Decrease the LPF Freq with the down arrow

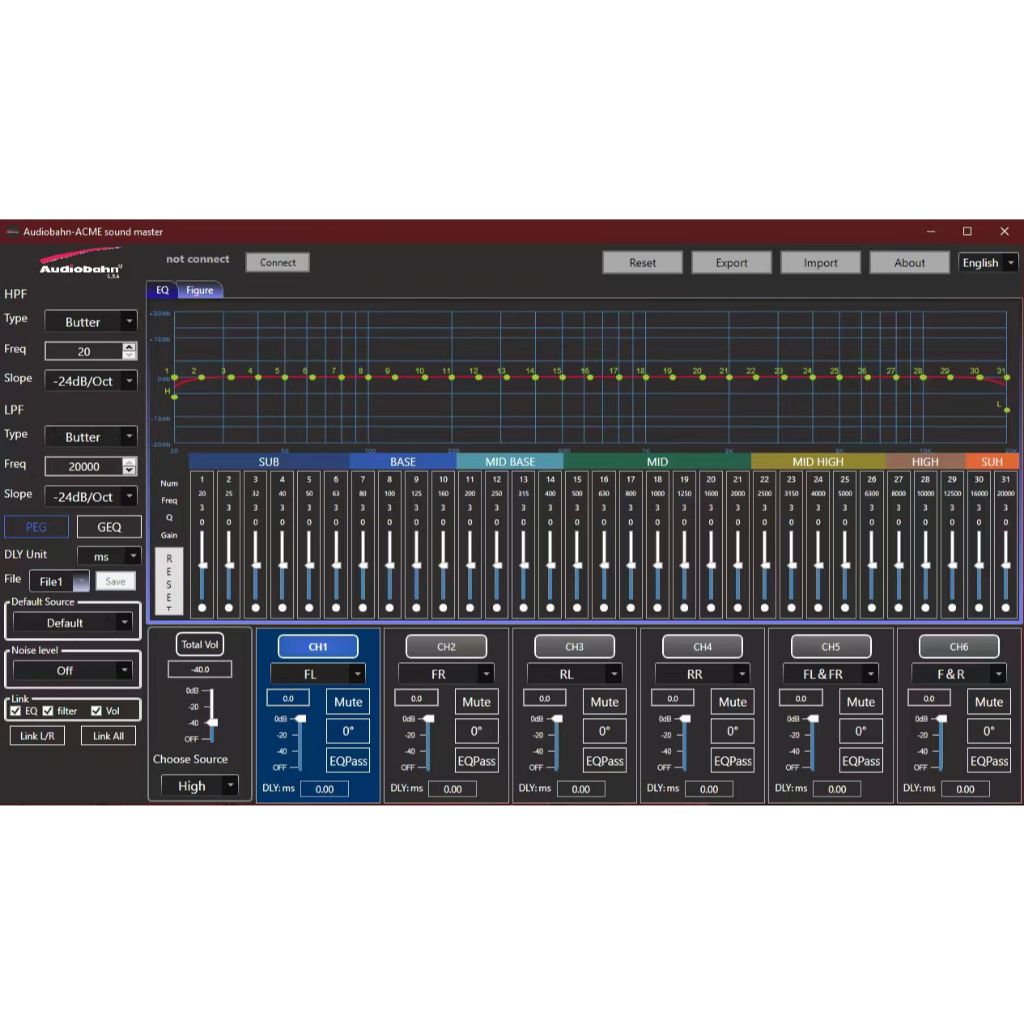[x=129, y=470]
